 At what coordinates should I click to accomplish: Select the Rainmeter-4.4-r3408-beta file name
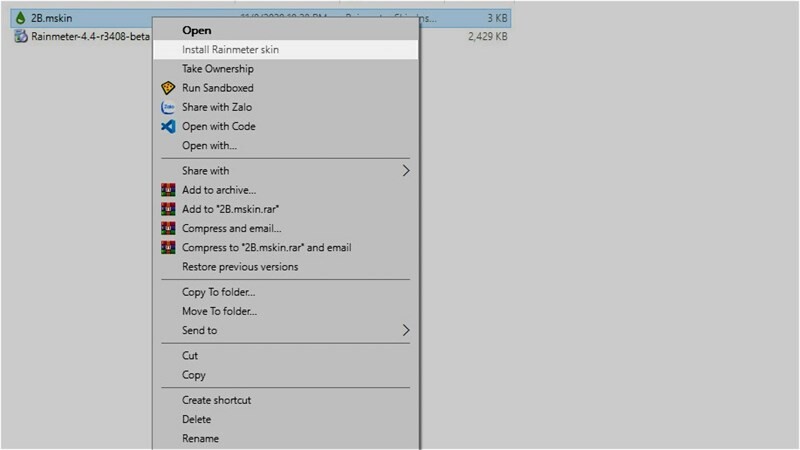click(x=90, y=37)
